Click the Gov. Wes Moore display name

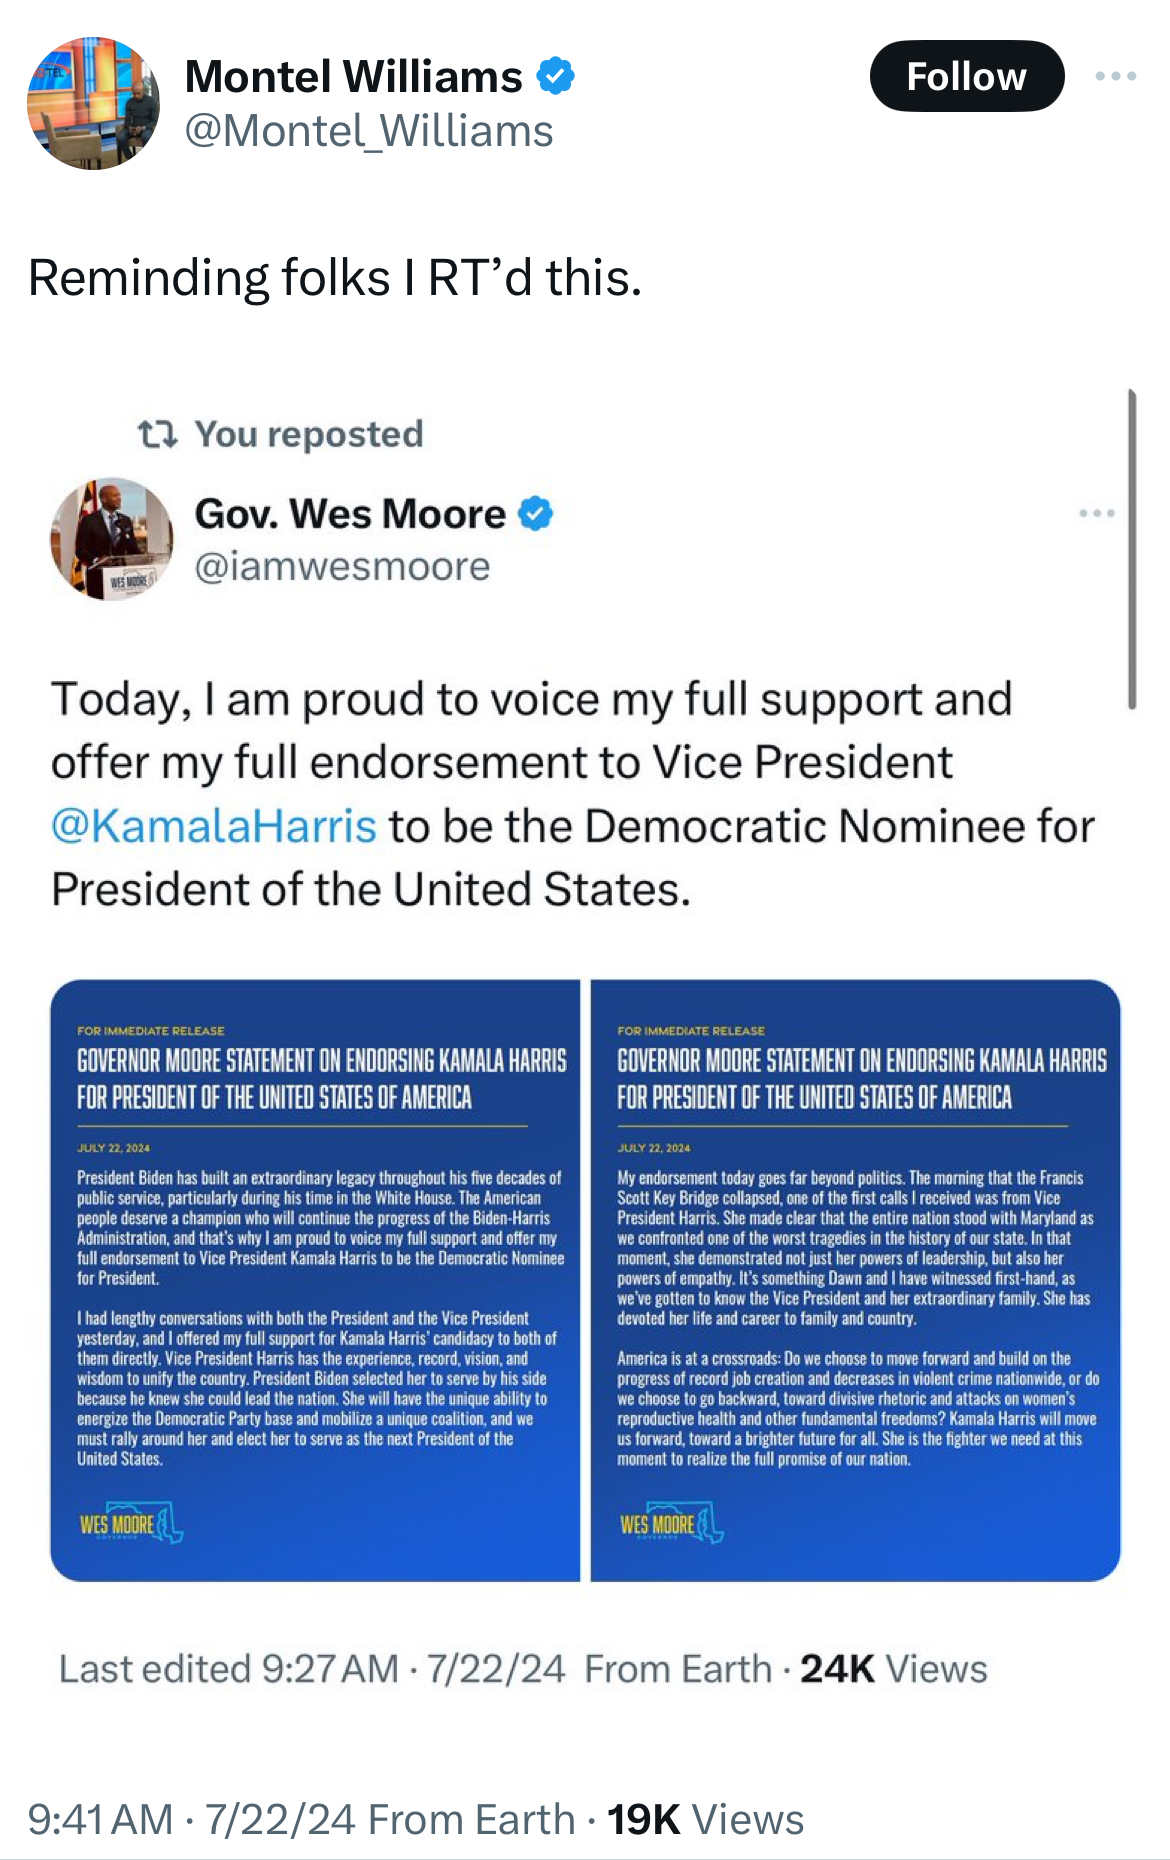click(x=350, y=514)
